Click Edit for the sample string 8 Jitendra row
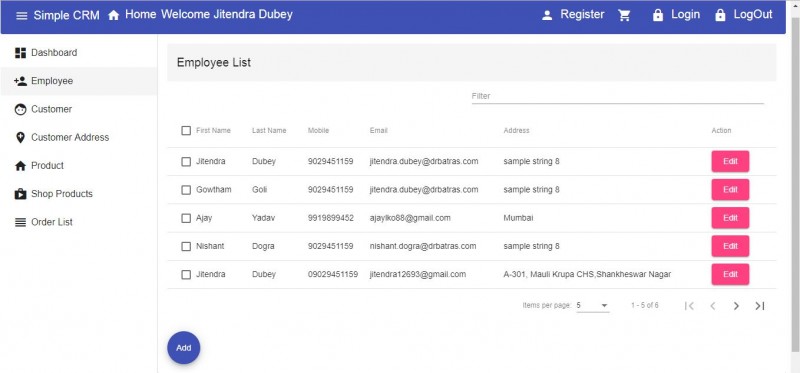Screen dimensions: 800x373 730,161
